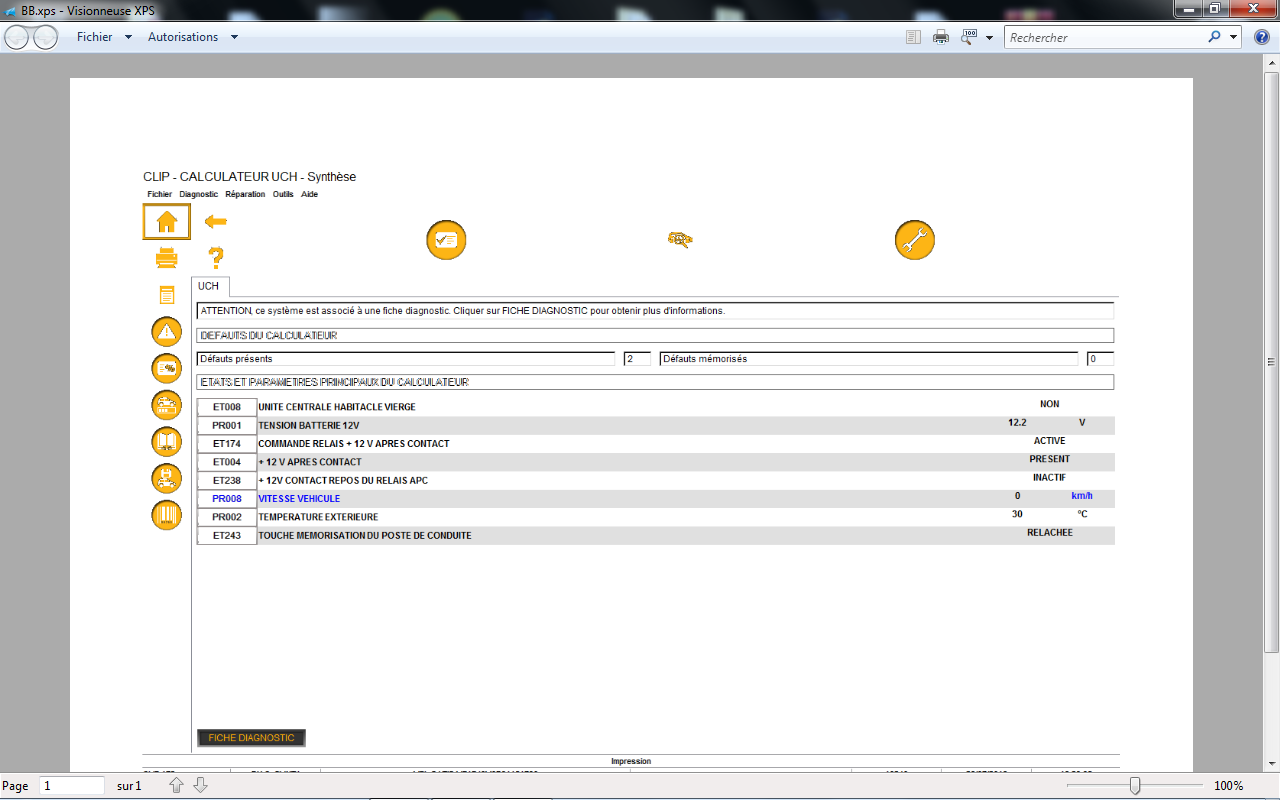Open the zoom options dropdown arrow

(989, 38)
